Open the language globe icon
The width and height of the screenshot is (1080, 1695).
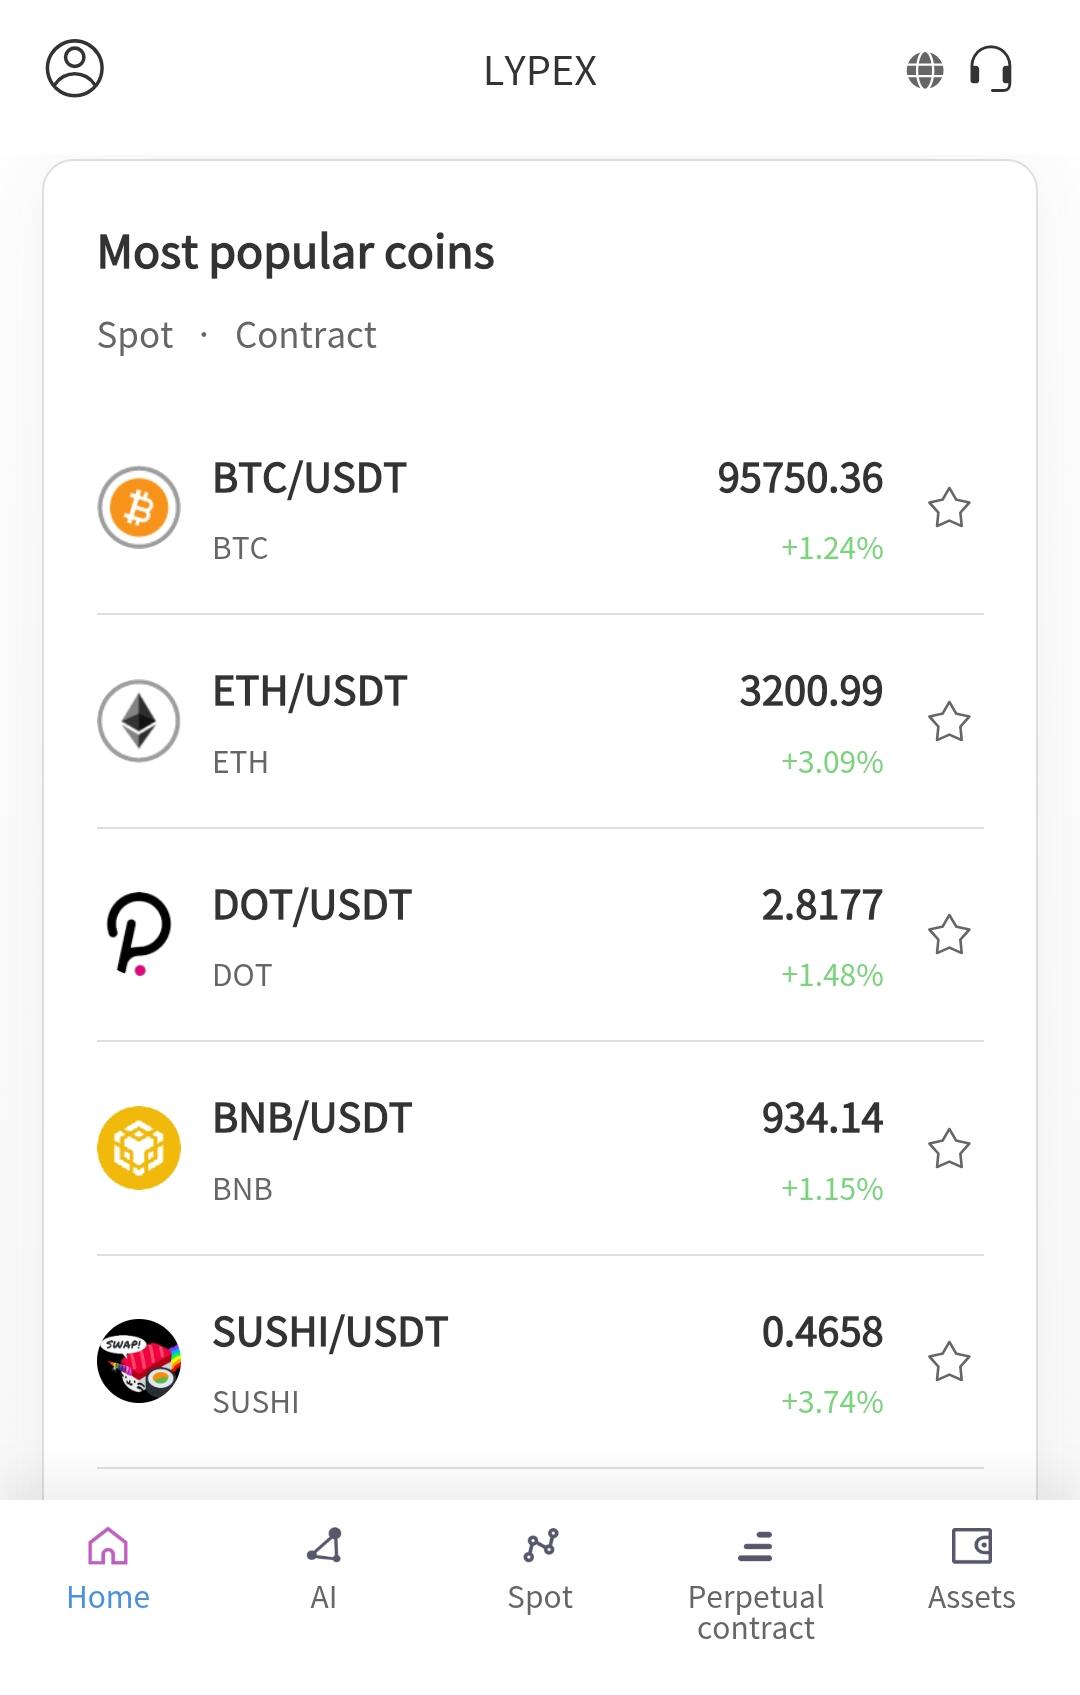(925, 70)
